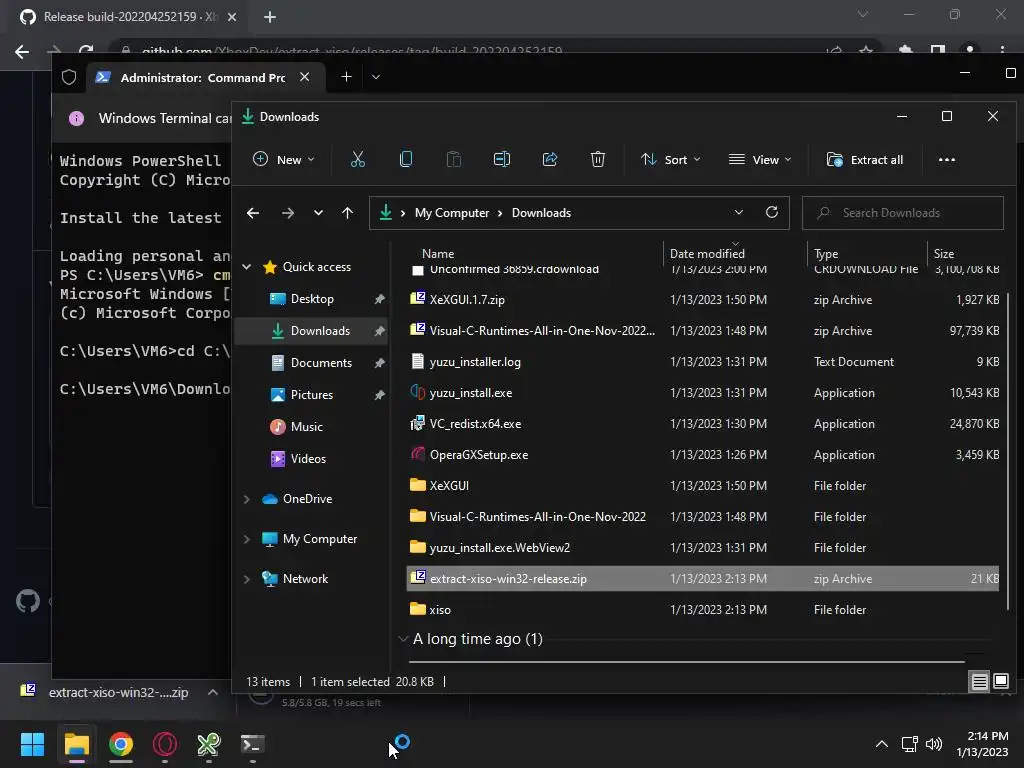Click the network icon in system tray
1024x768 pixels.
[x=909, y=744]
